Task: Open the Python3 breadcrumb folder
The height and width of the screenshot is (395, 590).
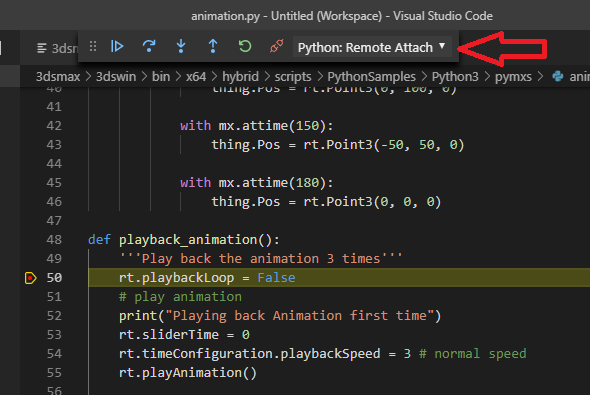Action: point(455,77)
